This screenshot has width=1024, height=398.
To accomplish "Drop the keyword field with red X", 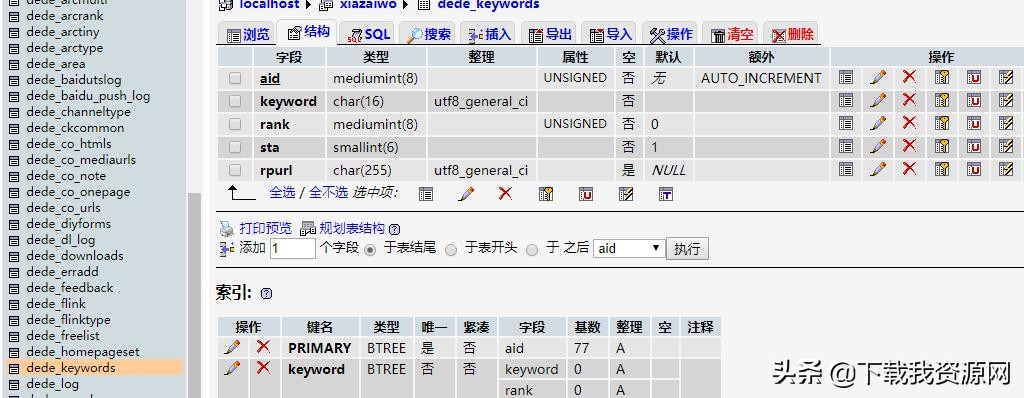I will click(909, 101).
